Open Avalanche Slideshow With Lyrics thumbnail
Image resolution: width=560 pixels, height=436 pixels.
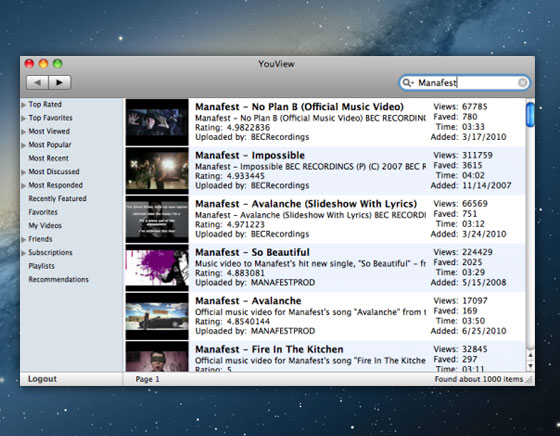157,219
